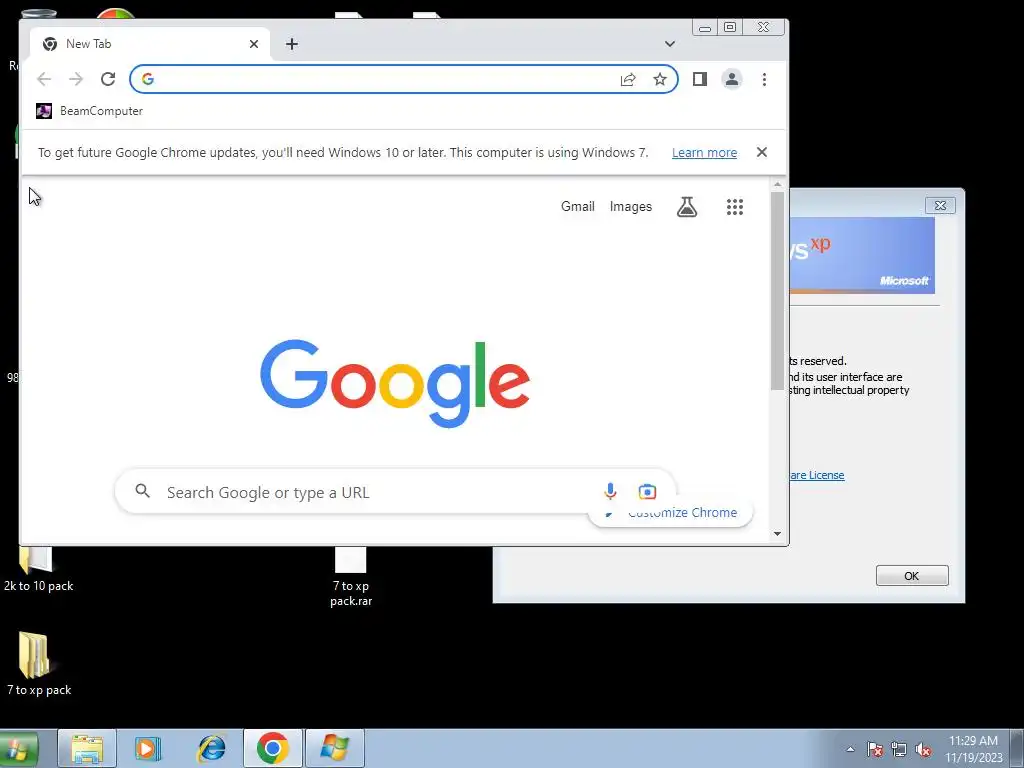Select the 7 to xp pack folder
Image resolution: width=1024 pixels, height=768 pixels.
[39, 663]
